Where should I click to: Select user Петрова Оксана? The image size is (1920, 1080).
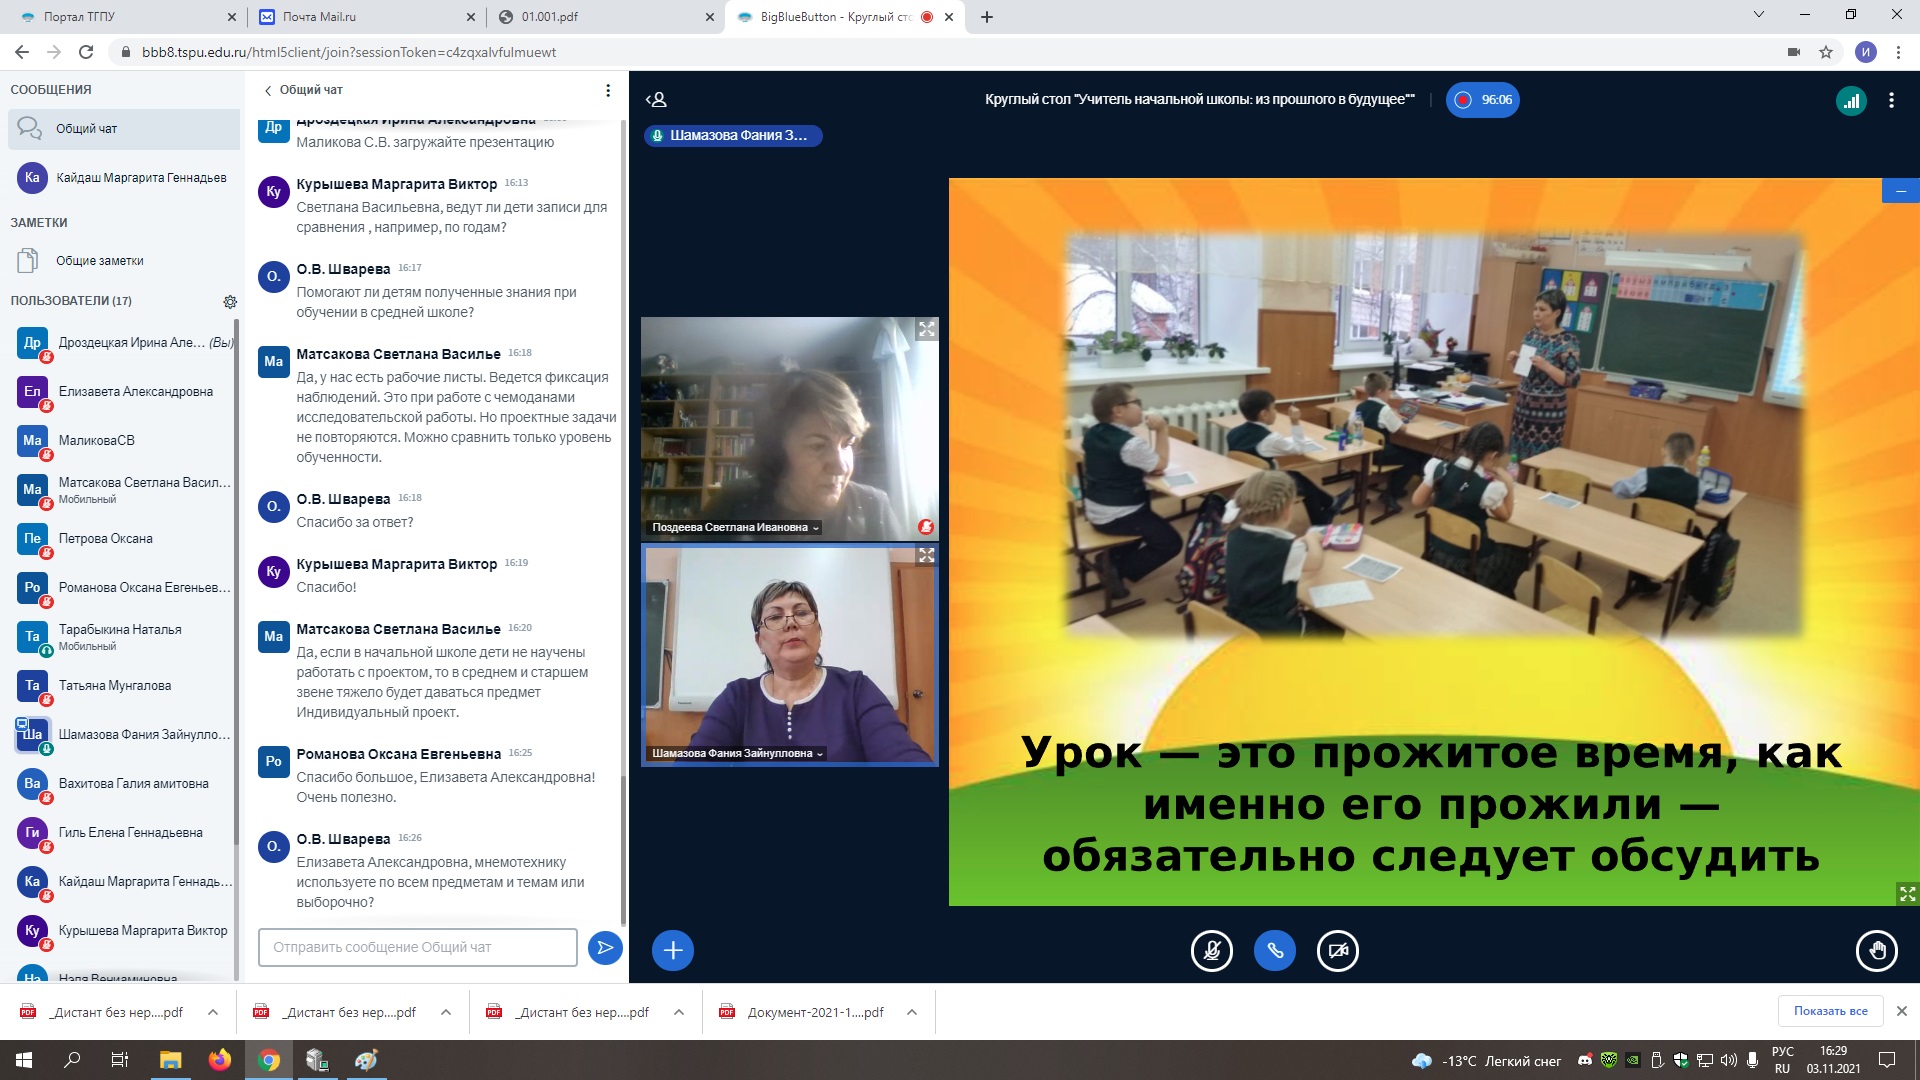(x=124, y=539)
